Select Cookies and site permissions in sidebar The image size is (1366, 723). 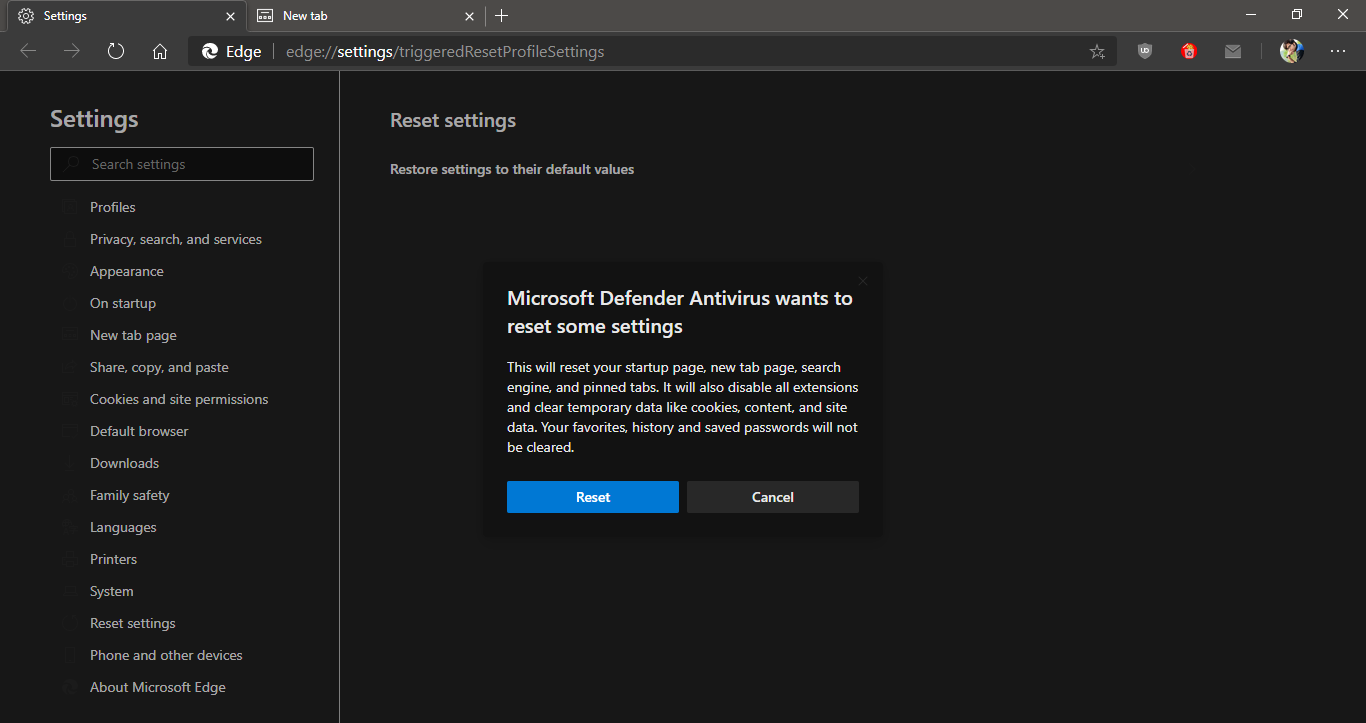pyautogui.click(x=179, y=399)
